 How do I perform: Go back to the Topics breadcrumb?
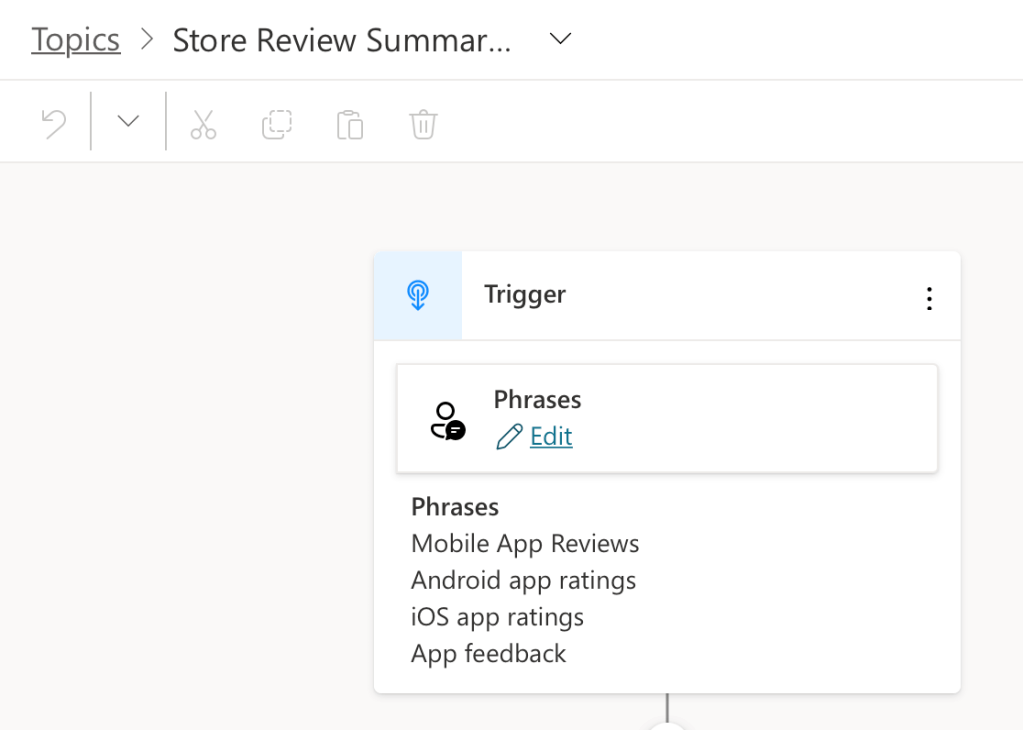76,40
